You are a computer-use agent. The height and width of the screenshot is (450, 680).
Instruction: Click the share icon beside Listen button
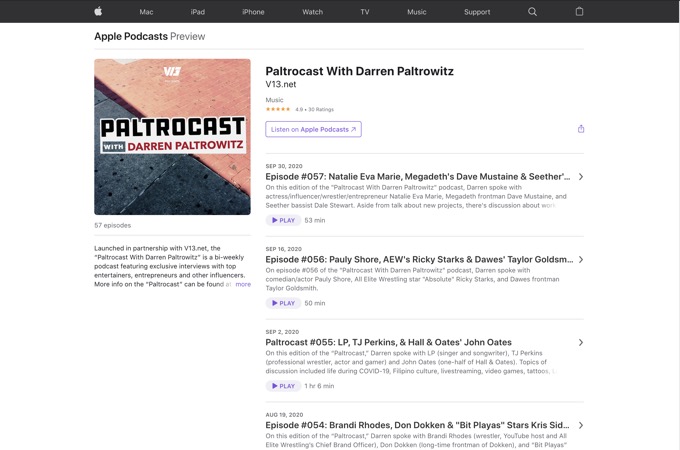point(581,129)
